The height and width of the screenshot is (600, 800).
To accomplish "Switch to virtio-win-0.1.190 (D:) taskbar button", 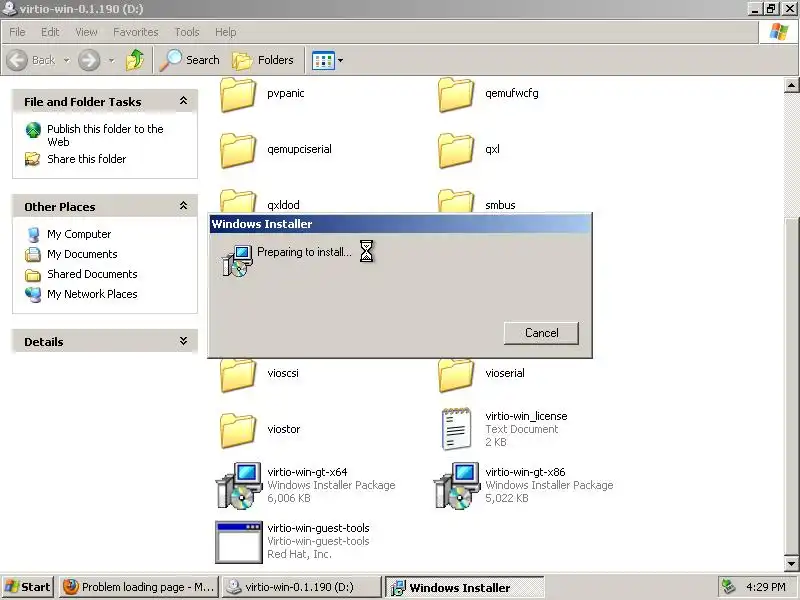I will pyautogui.click(x=302, y=587).
